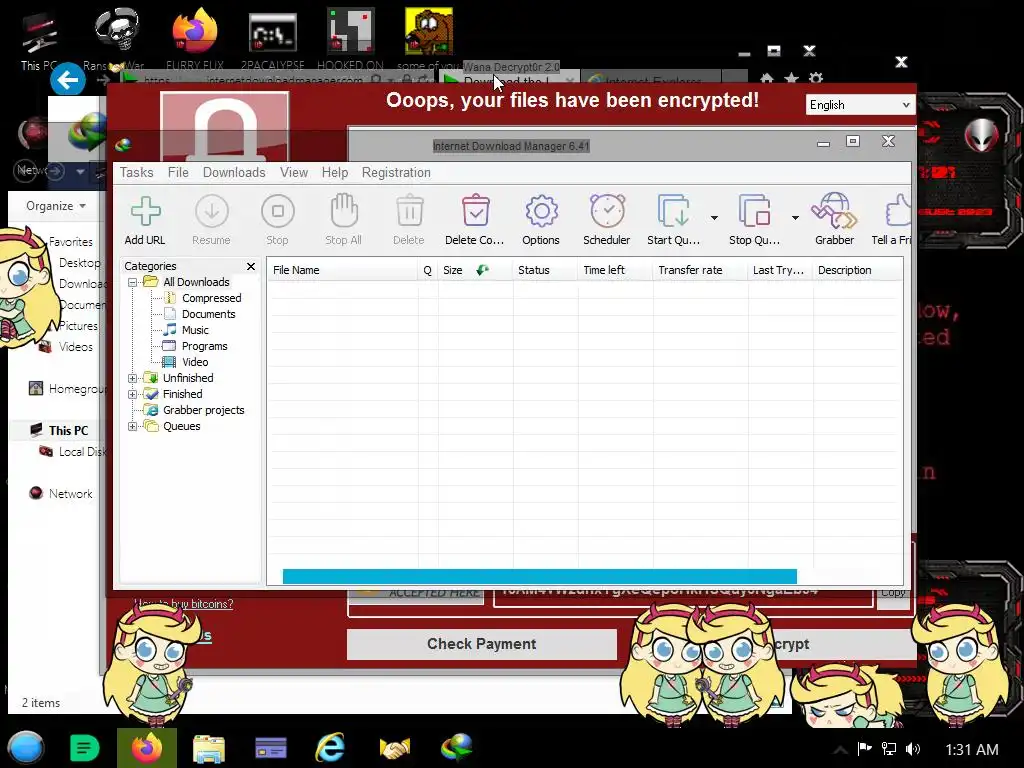Sort by Transfer rate column
The height and width of the screenshot is (768, 1024).
click(x=699, y=270)
